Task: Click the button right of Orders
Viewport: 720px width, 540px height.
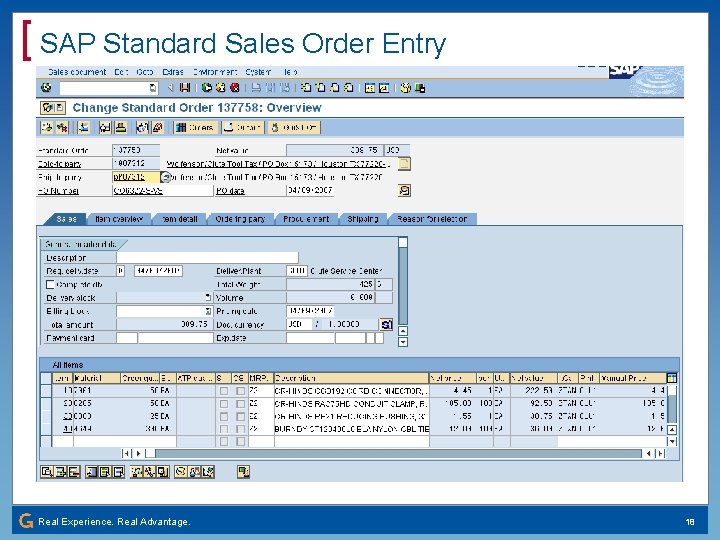Action: click(243, 128)
